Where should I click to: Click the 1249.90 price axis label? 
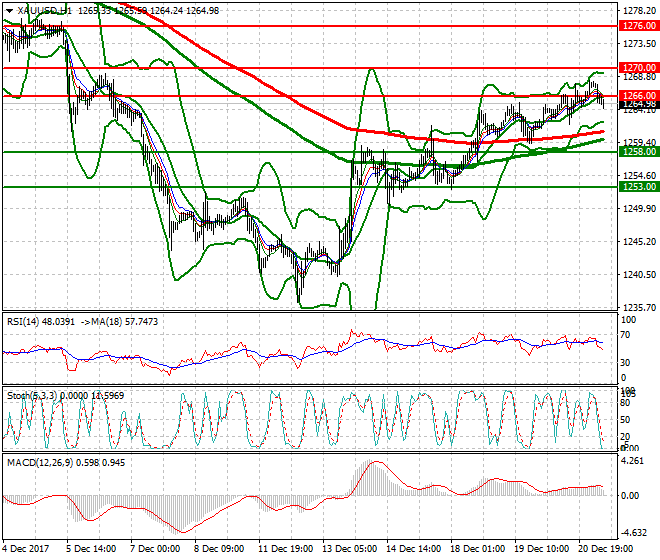click(x=639, y=208)
